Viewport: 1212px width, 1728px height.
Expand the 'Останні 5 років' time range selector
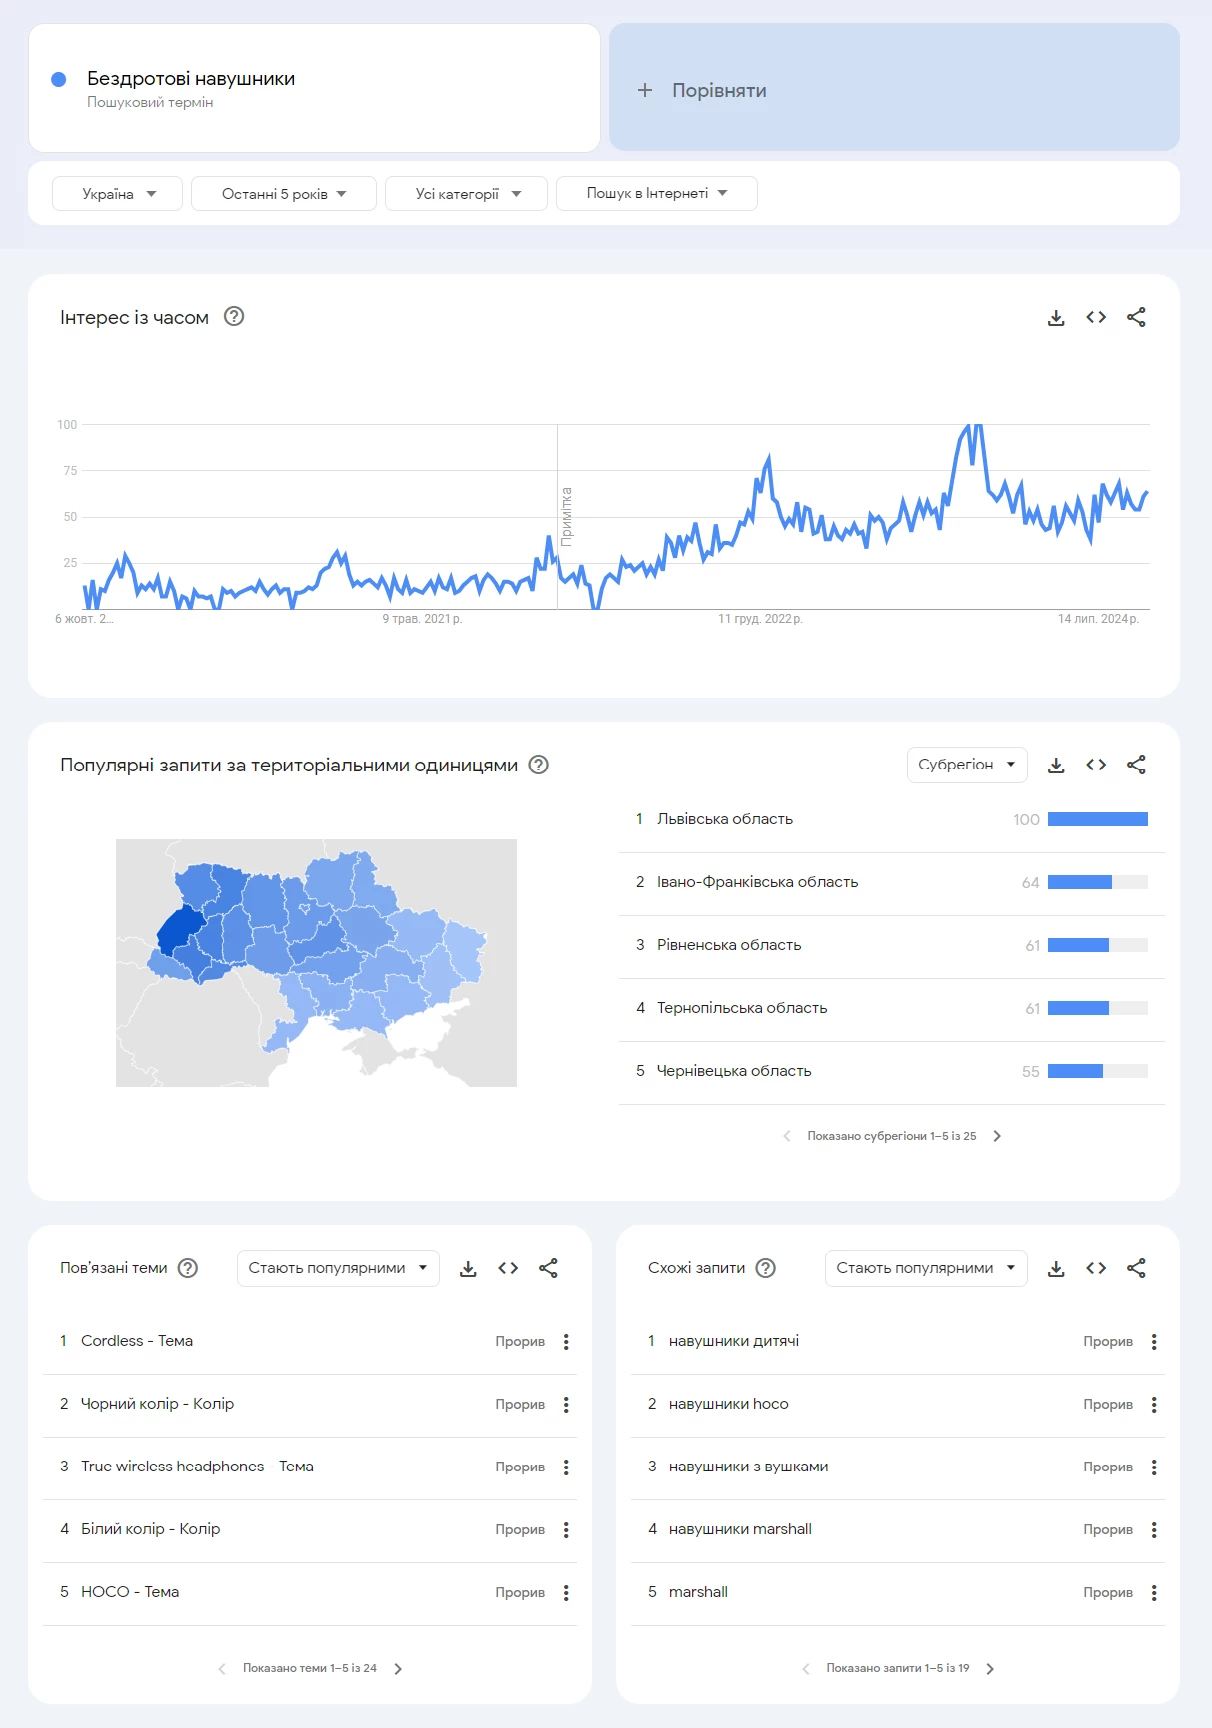tap(283, 193)
